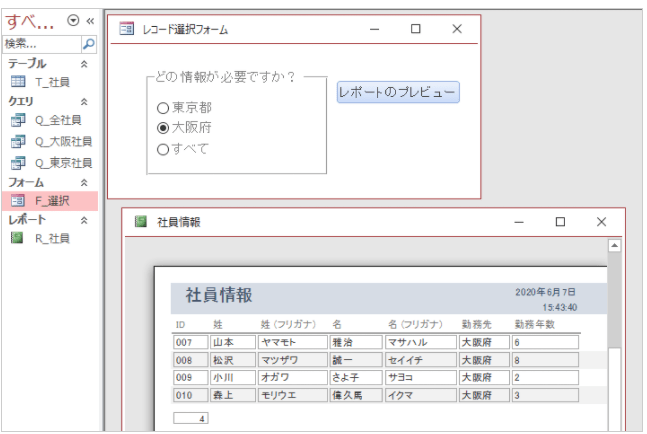Select the Q_大阪社員 query icon

(x=17, y=141)
